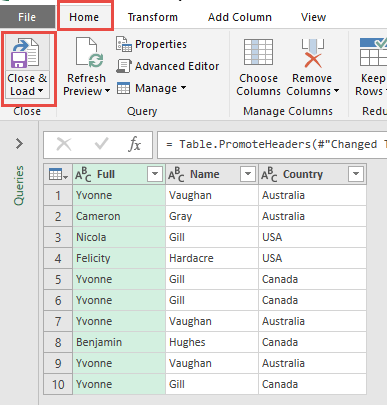Click the Vaughan cell in row 9
Viewport: 387px width, 405px height.
pos(212,363)
